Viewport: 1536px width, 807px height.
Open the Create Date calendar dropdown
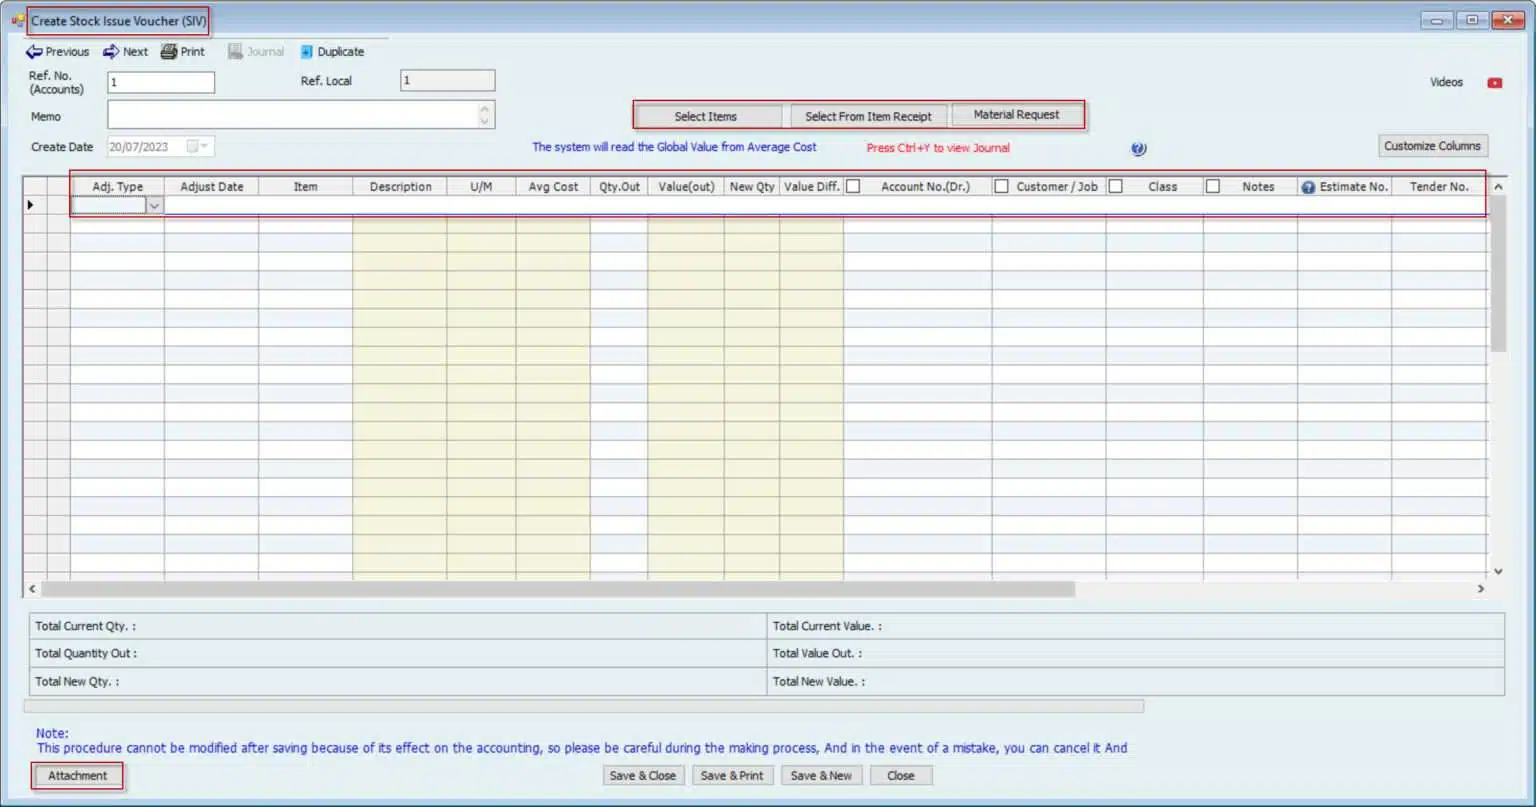(203, 147)
